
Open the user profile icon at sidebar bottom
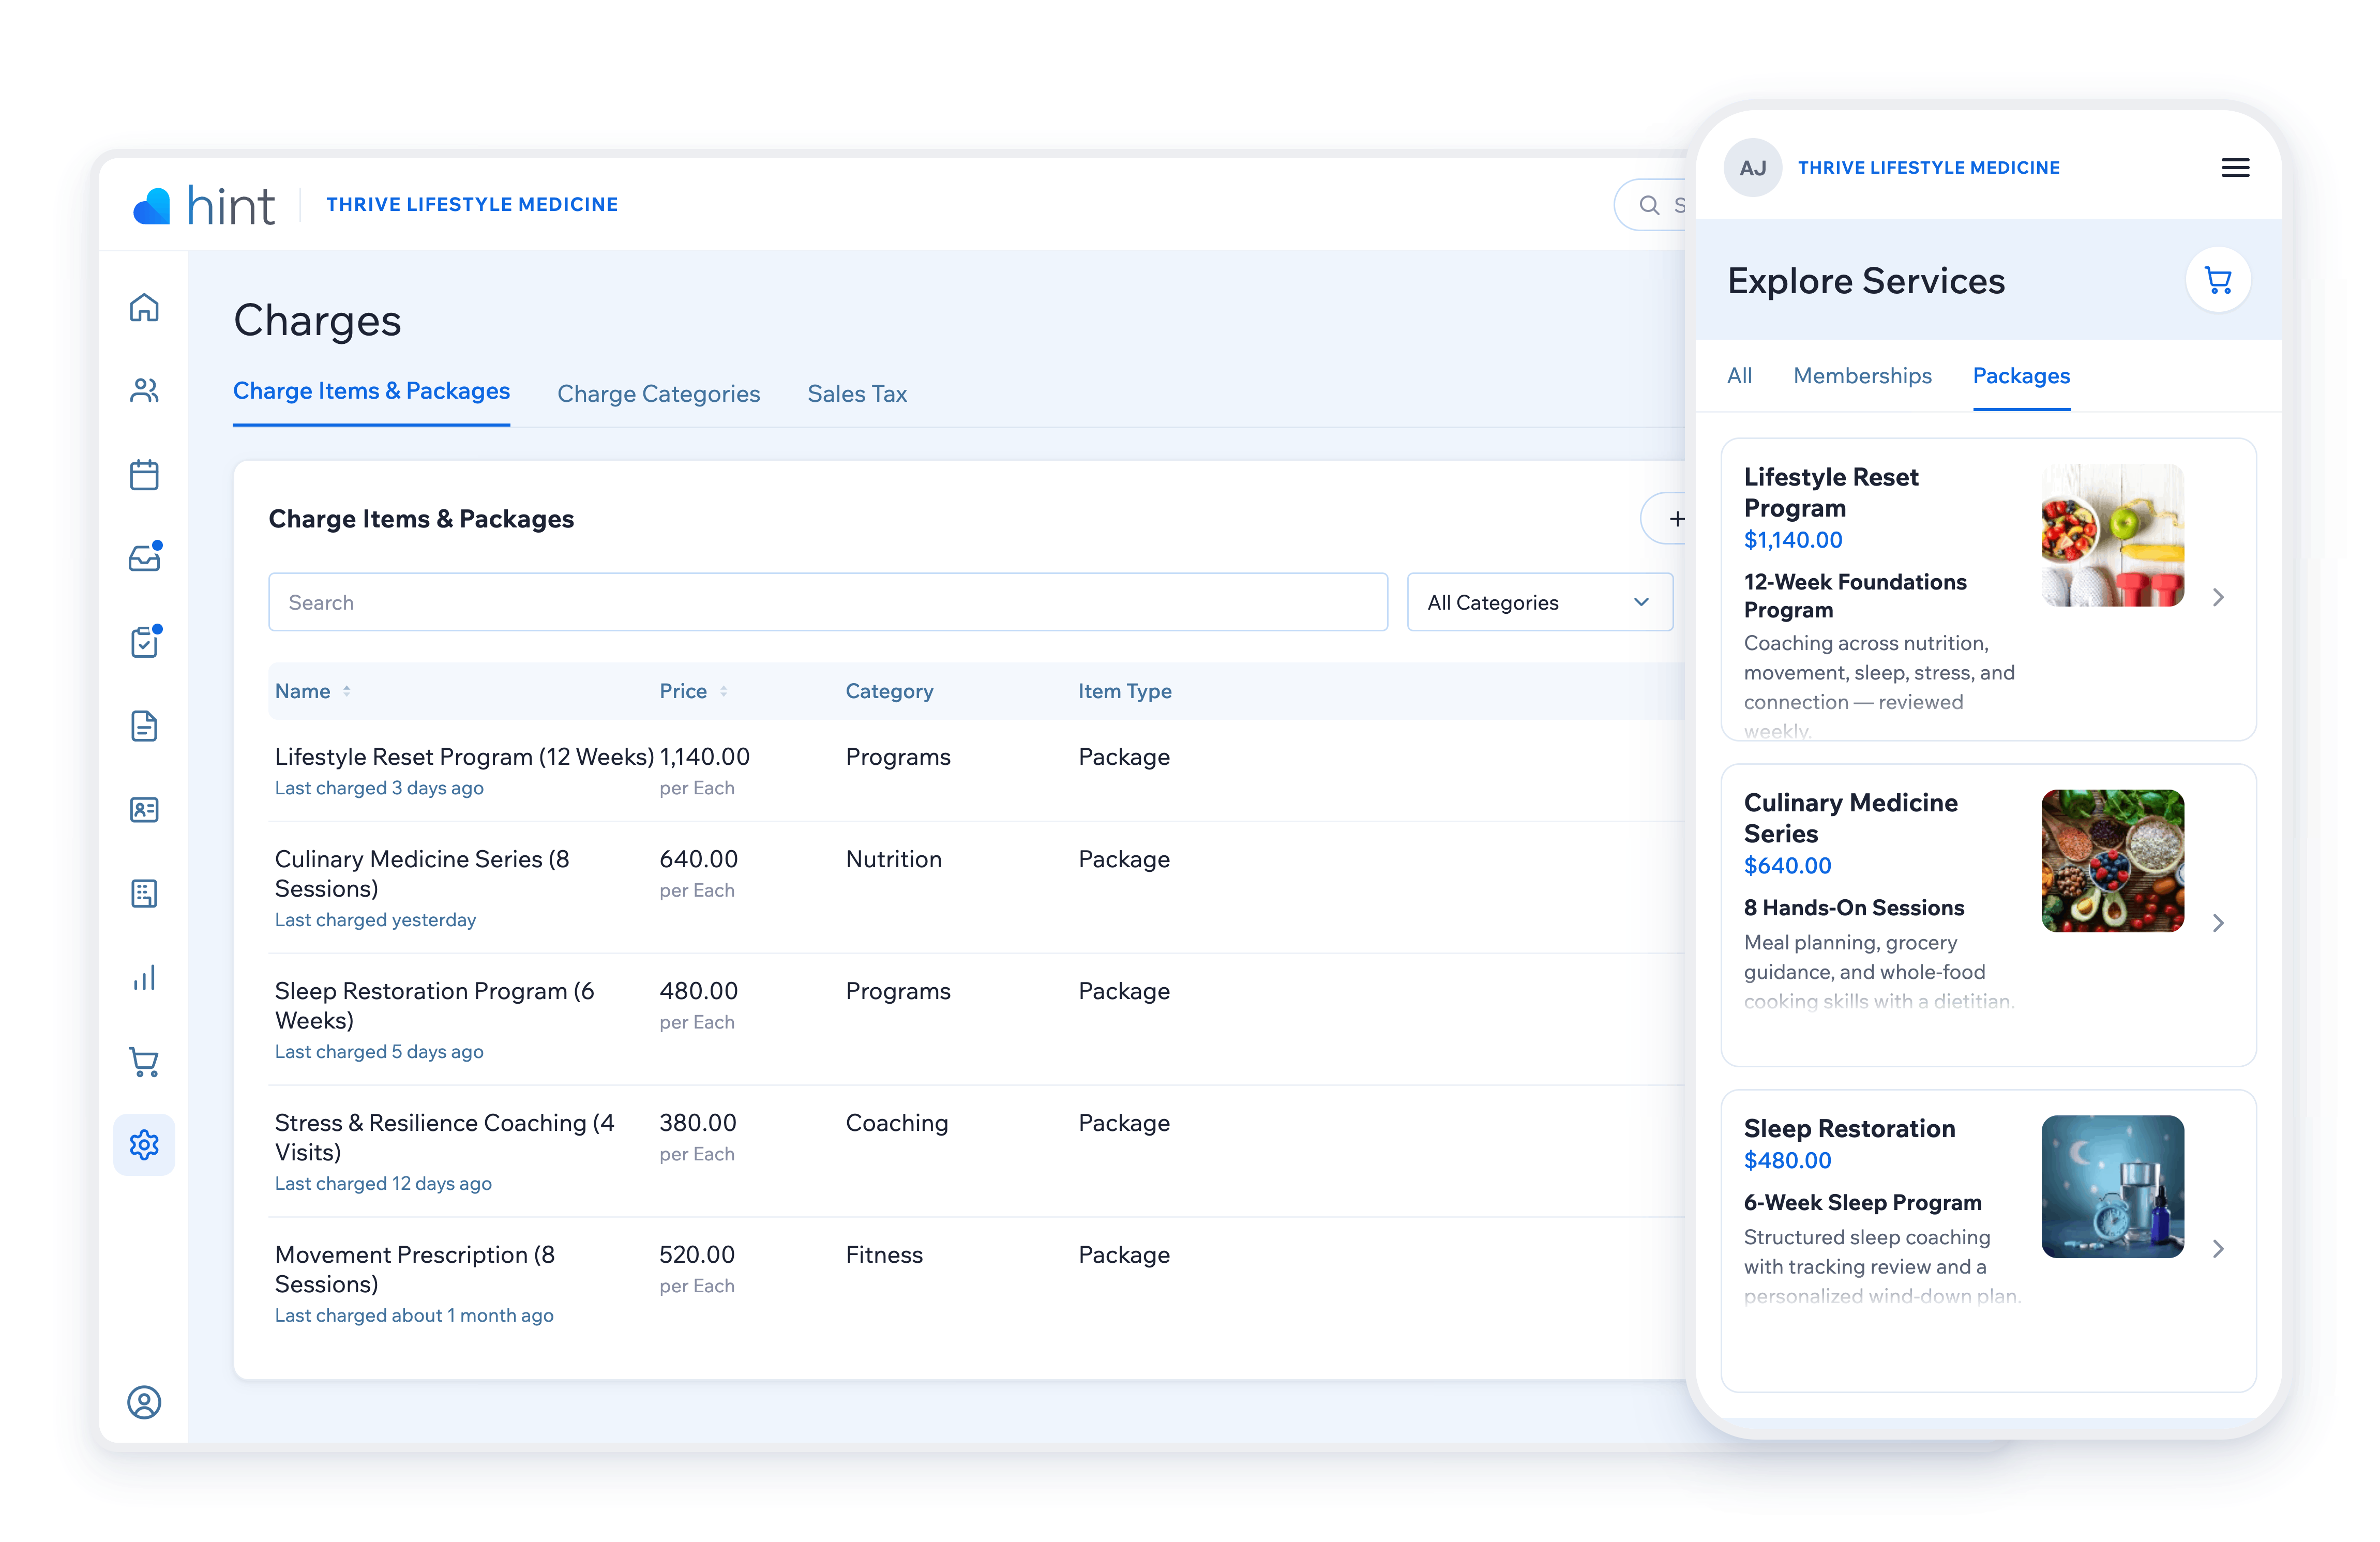click(x=144, y=1402)
